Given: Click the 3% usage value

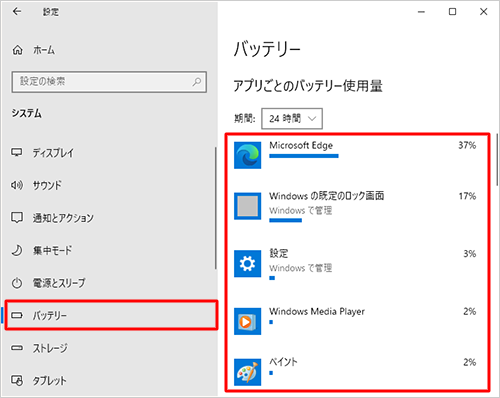Looking at the screenshot, I should [469, 254].
